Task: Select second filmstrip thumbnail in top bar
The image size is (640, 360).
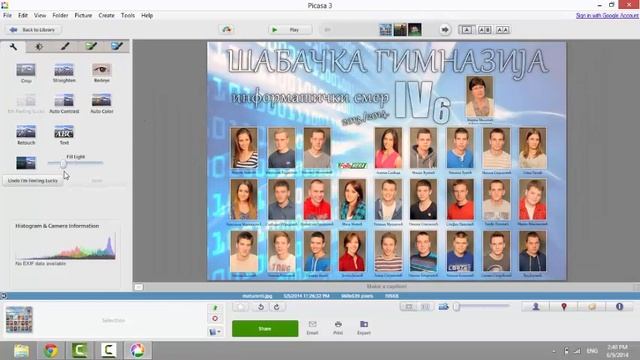Action: [400, 29]
